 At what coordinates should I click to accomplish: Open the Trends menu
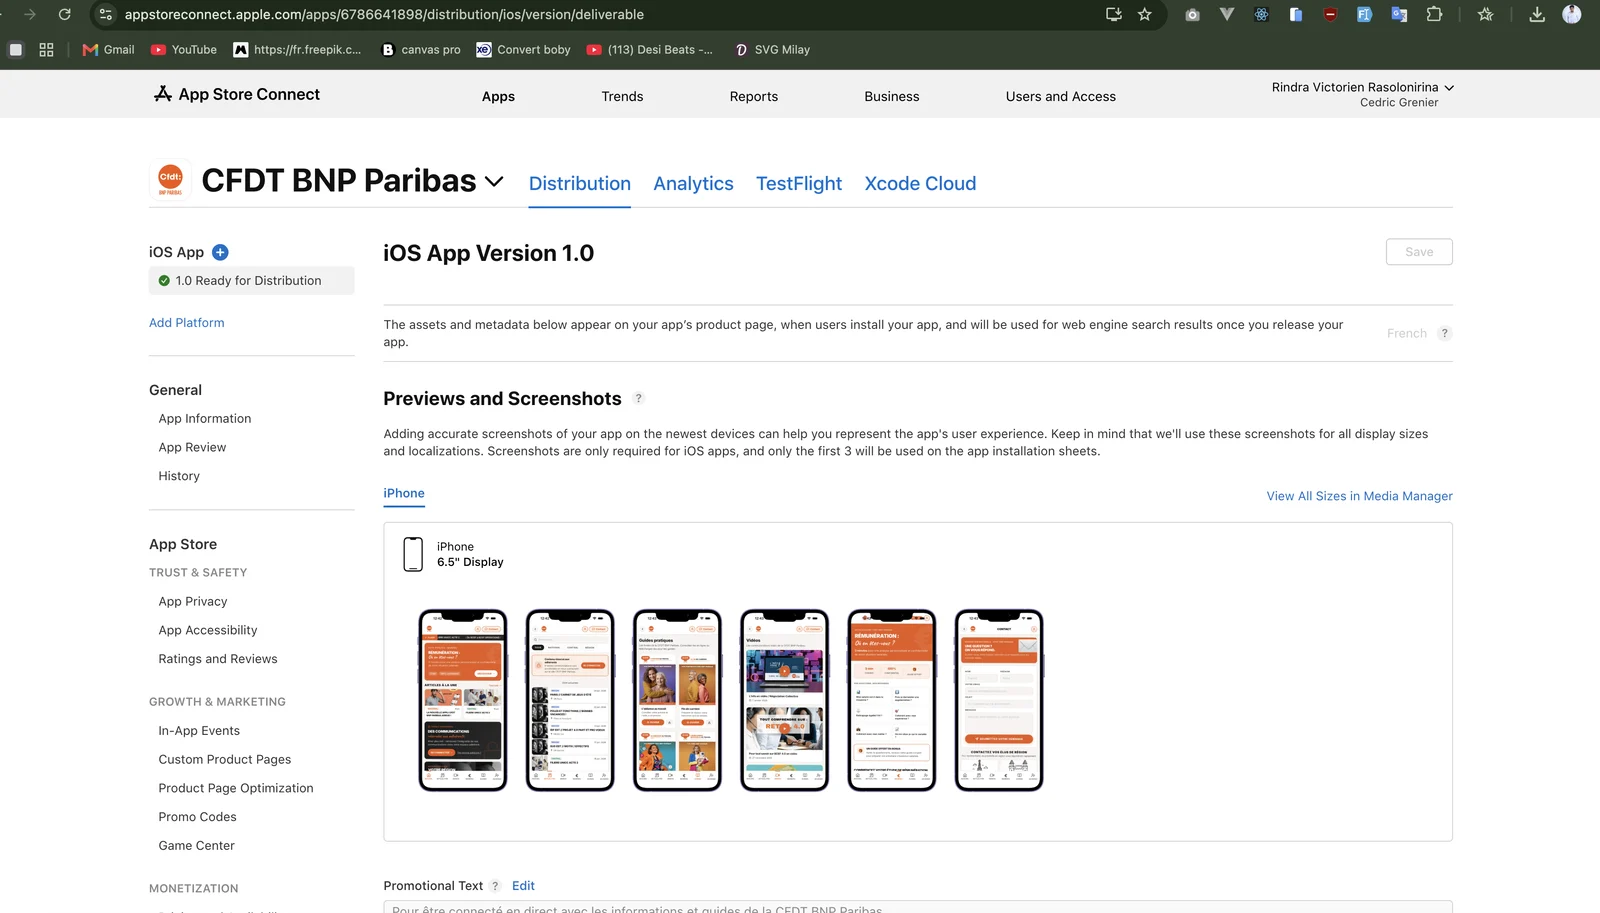click(x=622, y=96)
